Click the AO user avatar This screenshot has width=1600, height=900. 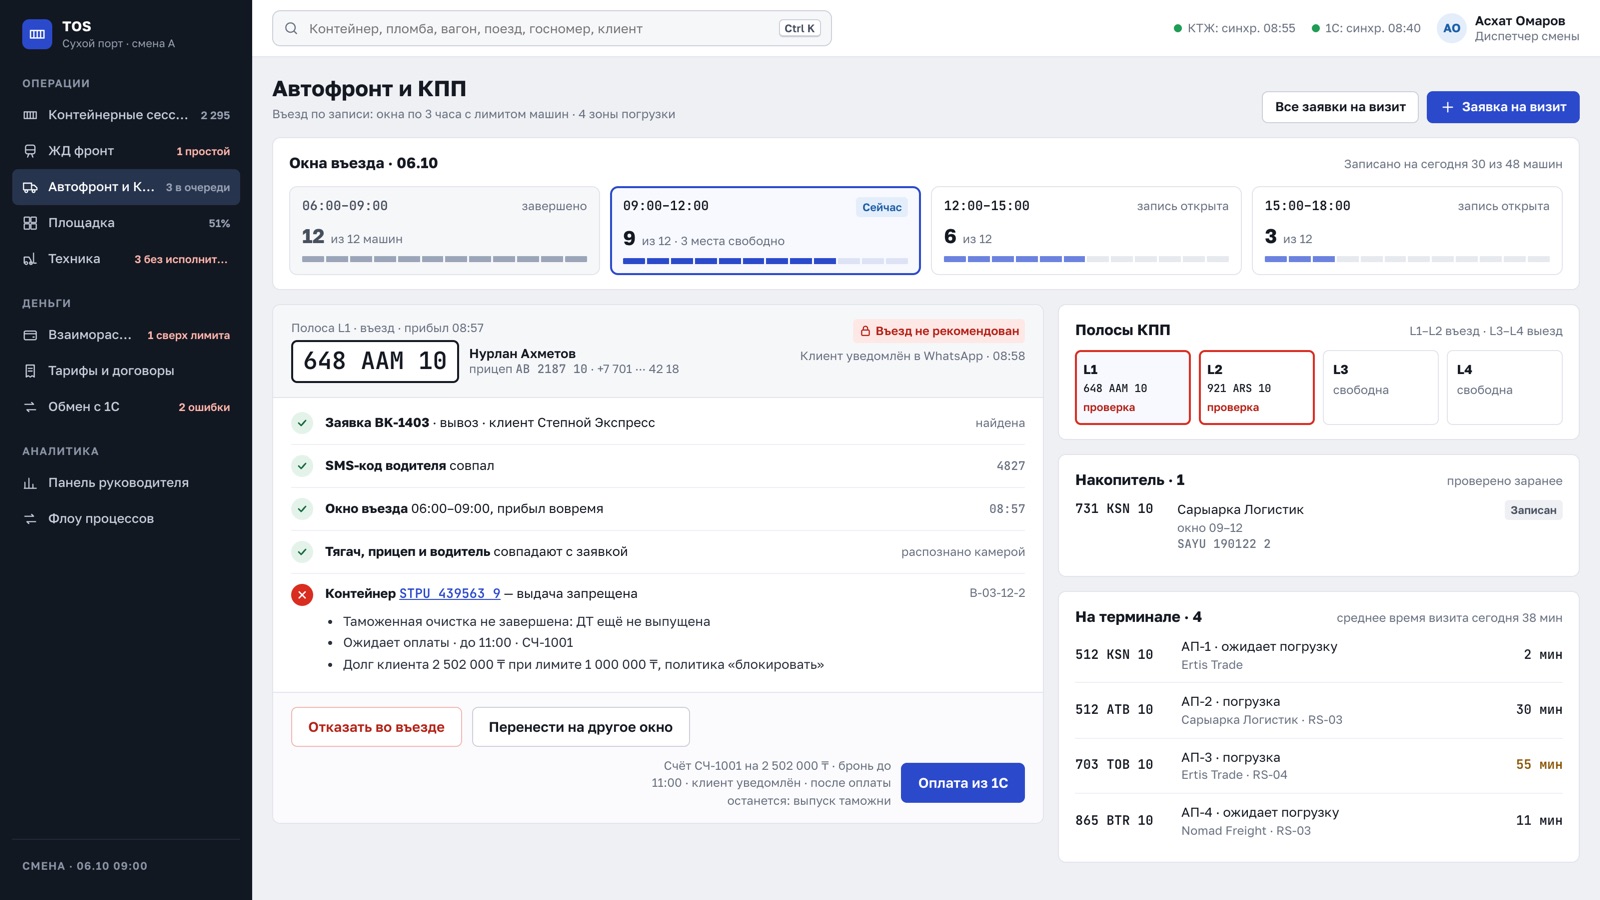coord(1452,29)
